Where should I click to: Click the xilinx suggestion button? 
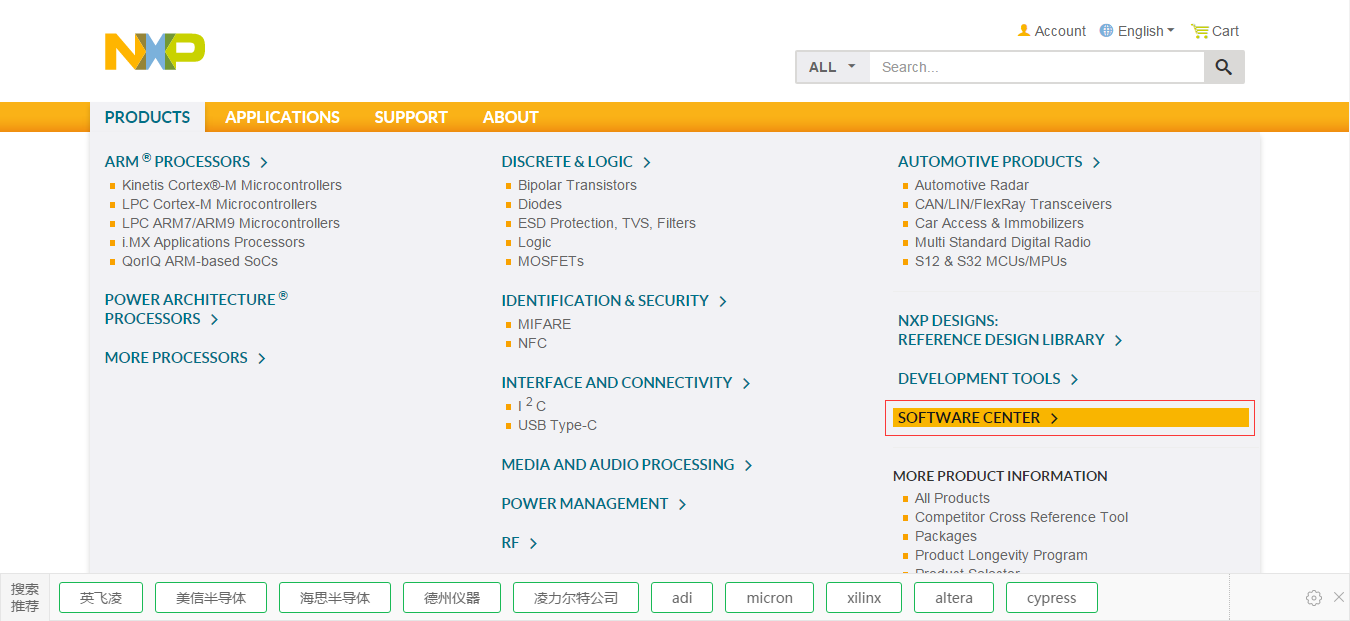pyautogui.click(x=864, y=598)
